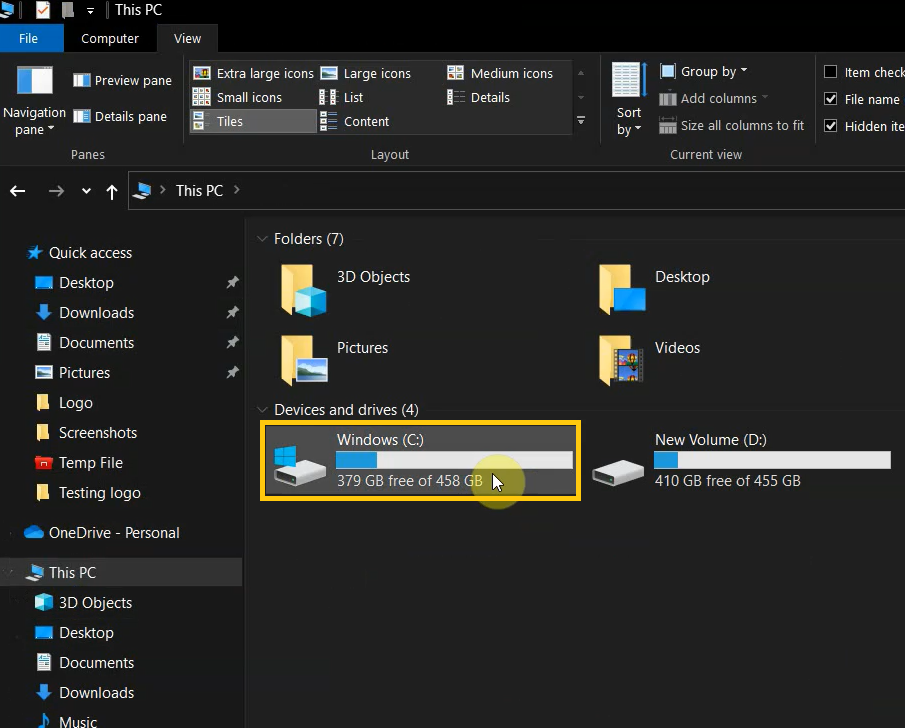
Task: Select the Details layout view
Action: (x=486, y=97)
